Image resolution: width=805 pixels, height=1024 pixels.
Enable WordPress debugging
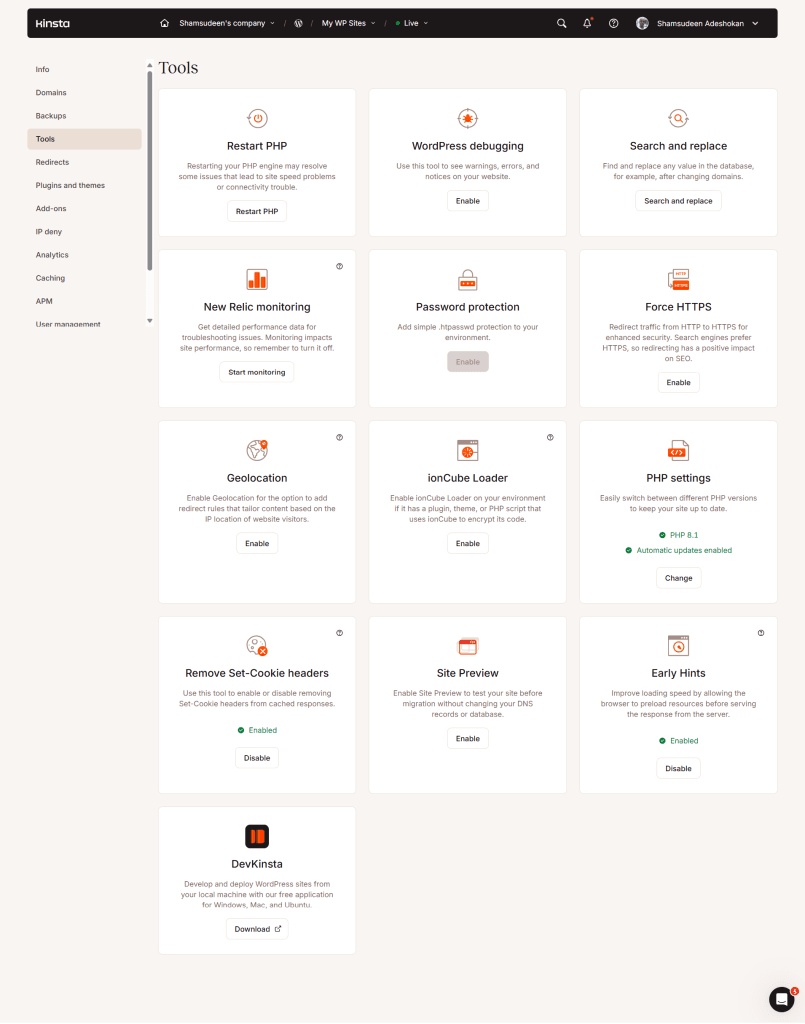pyautogui.click(x=467, y=201)
